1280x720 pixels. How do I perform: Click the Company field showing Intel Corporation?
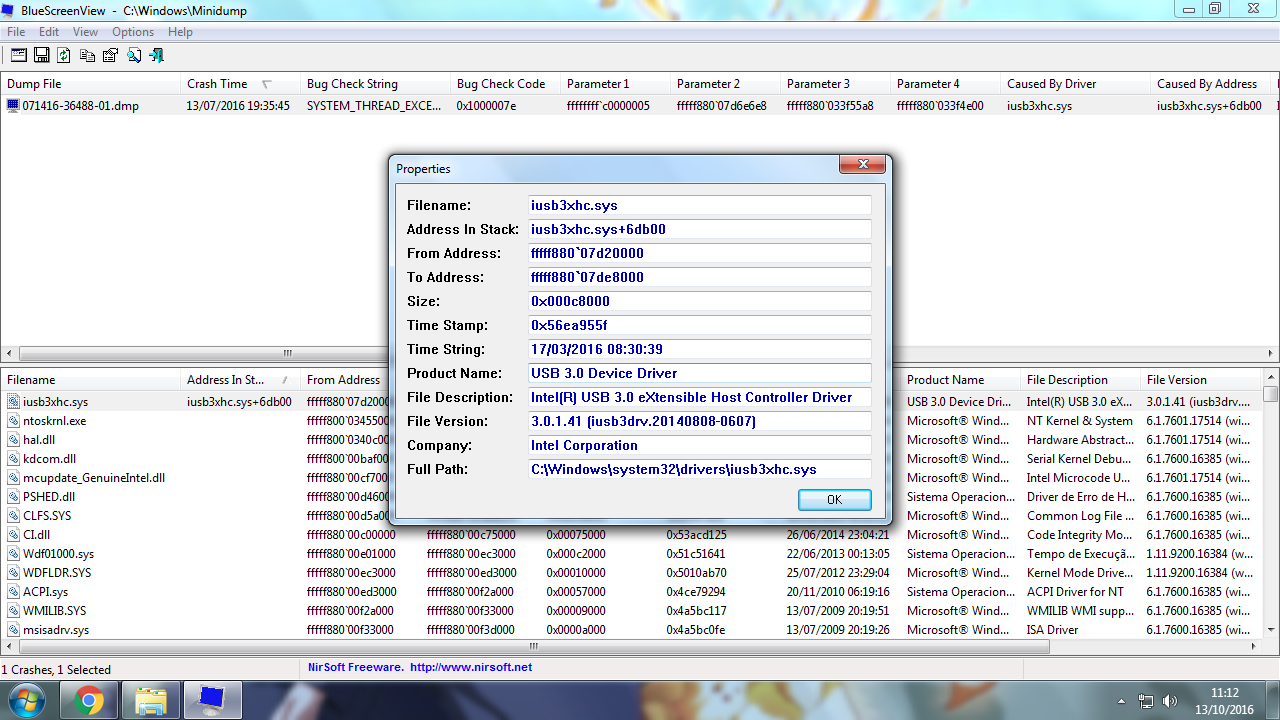coord(700,445)
